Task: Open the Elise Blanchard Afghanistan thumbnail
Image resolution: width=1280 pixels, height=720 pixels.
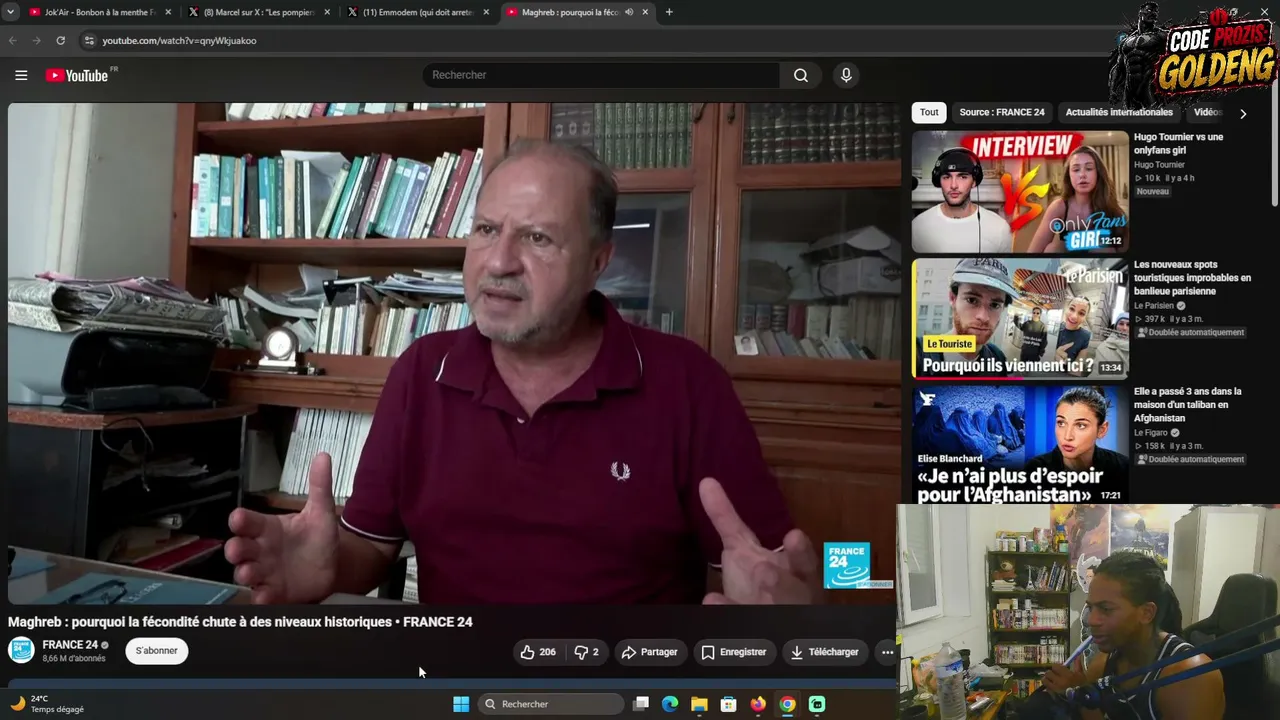Action: [x=1020, y=445]
